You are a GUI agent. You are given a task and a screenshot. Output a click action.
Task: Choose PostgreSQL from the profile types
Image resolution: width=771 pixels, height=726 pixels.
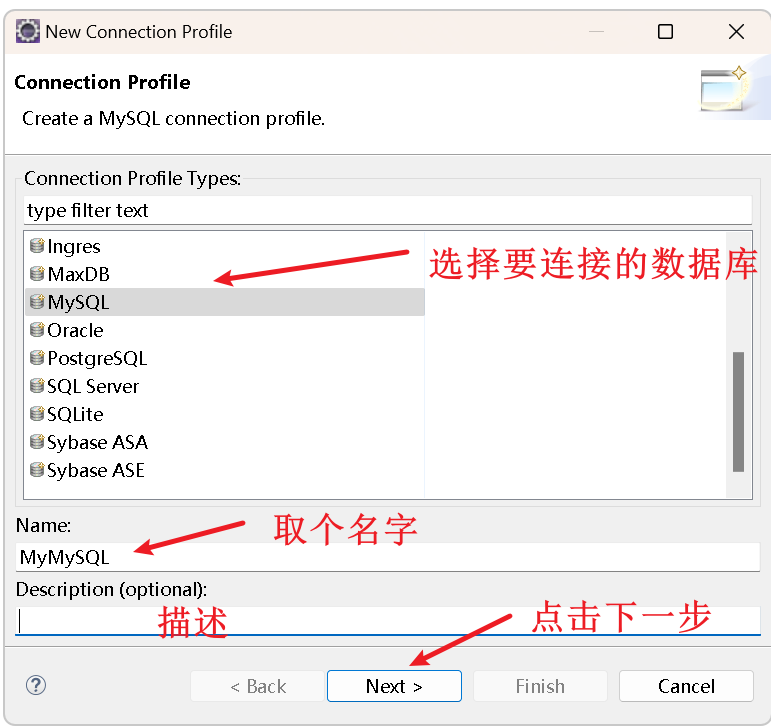(x=225, y=358)
